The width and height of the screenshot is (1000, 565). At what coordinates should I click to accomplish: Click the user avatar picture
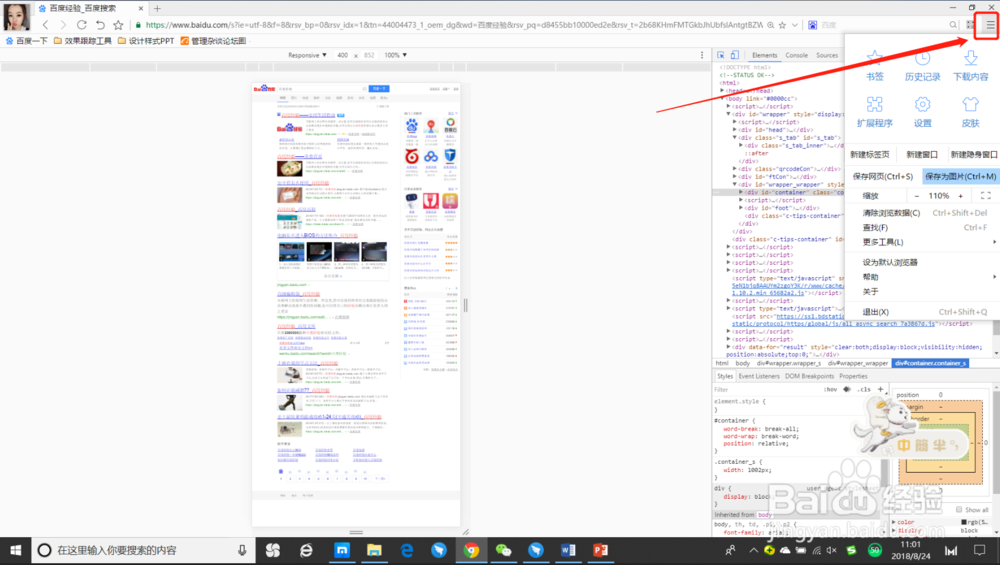click(x=17, y=17)
